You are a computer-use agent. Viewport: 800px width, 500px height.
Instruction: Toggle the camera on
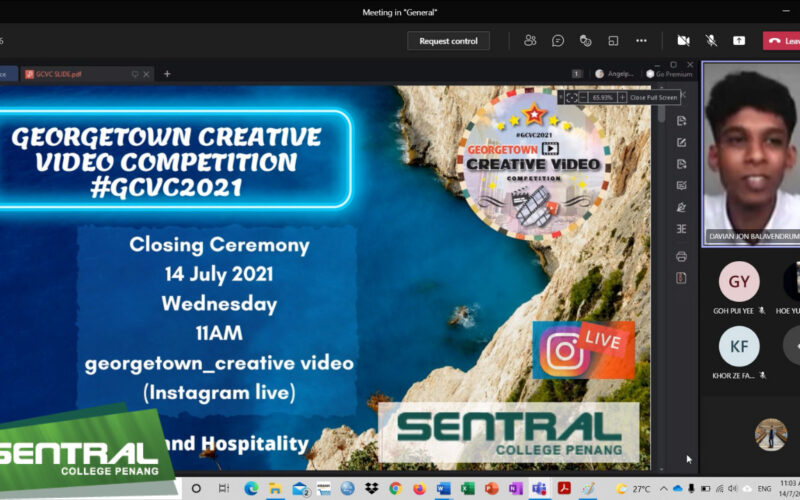[x=683, y=40]
